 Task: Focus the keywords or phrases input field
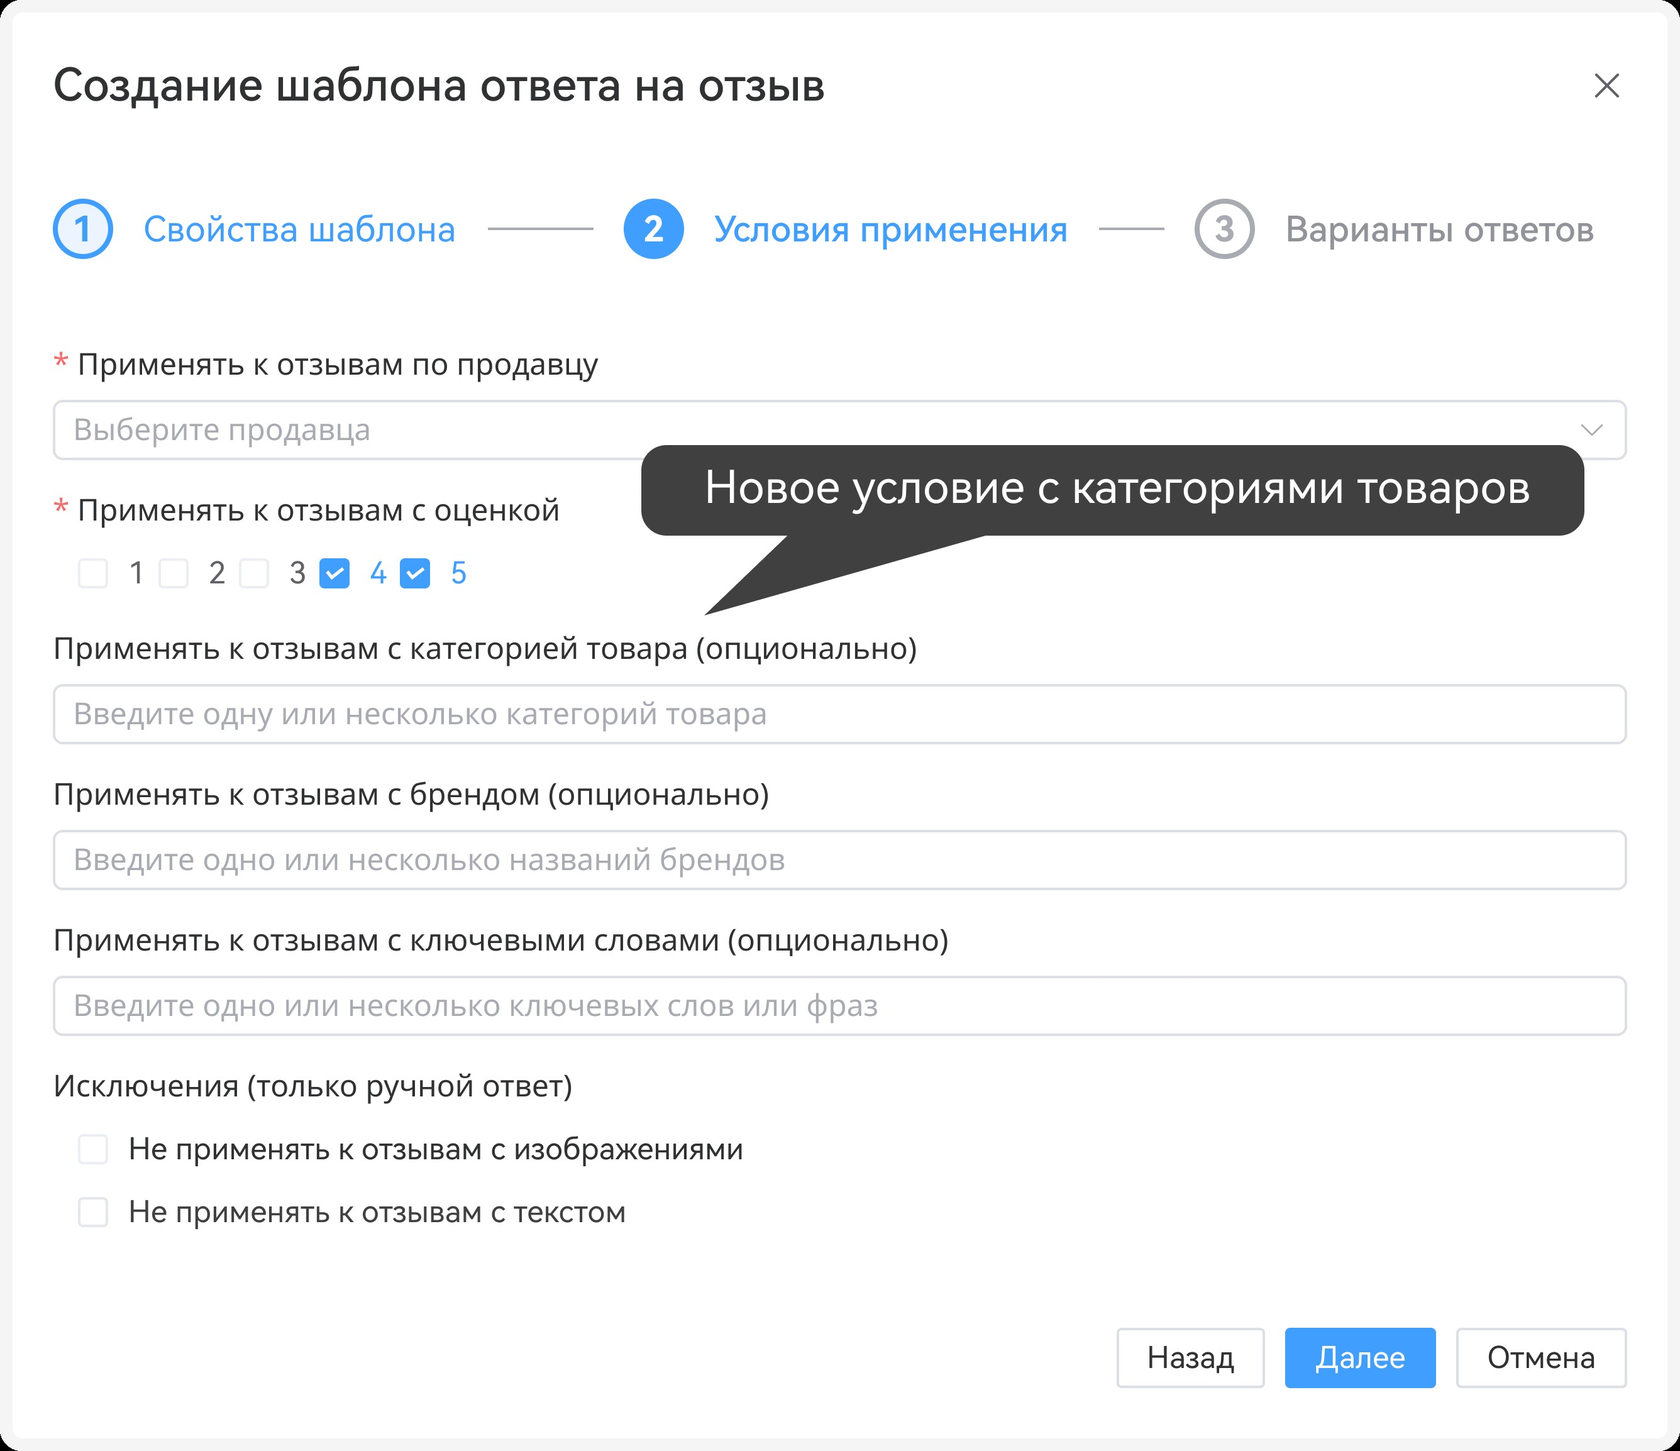(839, 1006)
